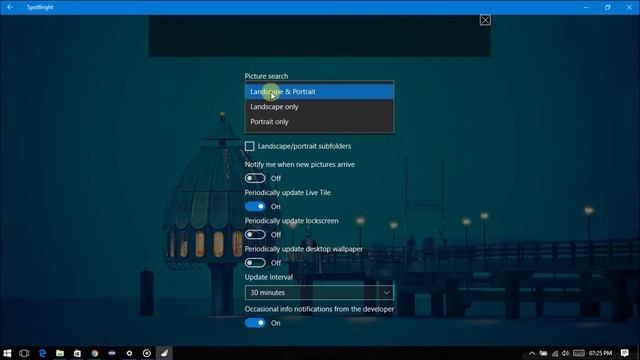Screen dimensions: 640x360
Task: Launch Microsoft Edge from taskbar
Action: coord(42,353)
